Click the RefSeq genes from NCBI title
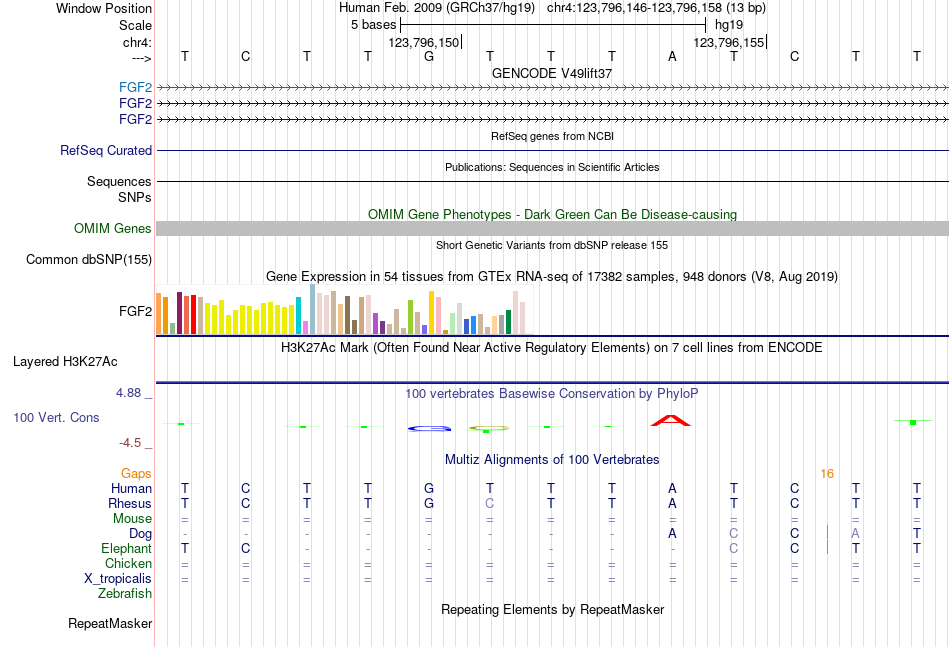 552,136
